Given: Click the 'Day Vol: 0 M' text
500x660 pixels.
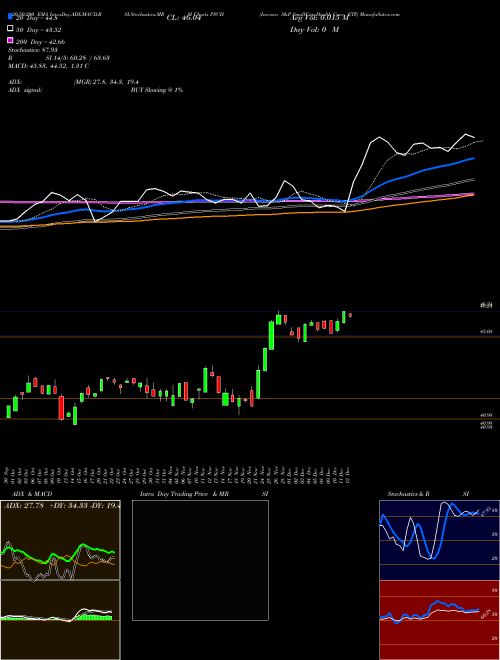Looking at the screenshot, I should 314,29.
